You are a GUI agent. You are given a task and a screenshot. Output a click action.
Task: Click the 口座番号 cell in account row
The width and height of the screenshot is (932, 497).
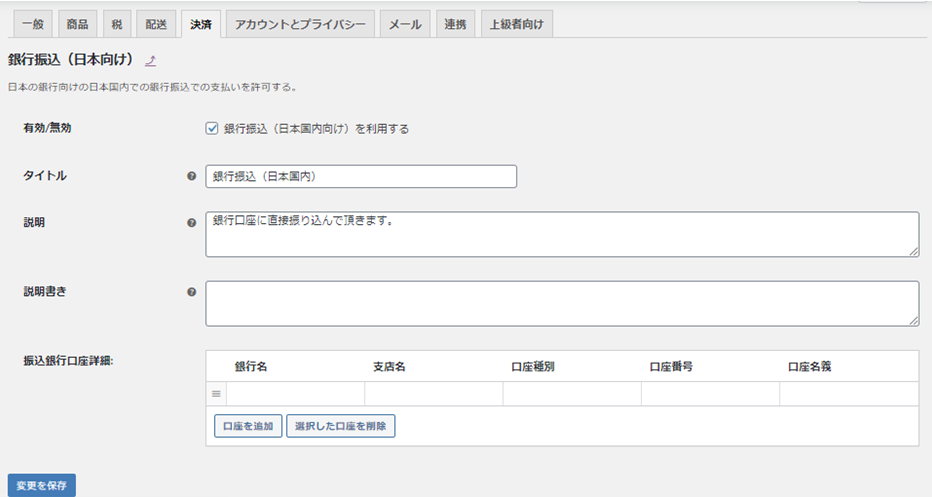pyautogui.click(x=711, y=394)
